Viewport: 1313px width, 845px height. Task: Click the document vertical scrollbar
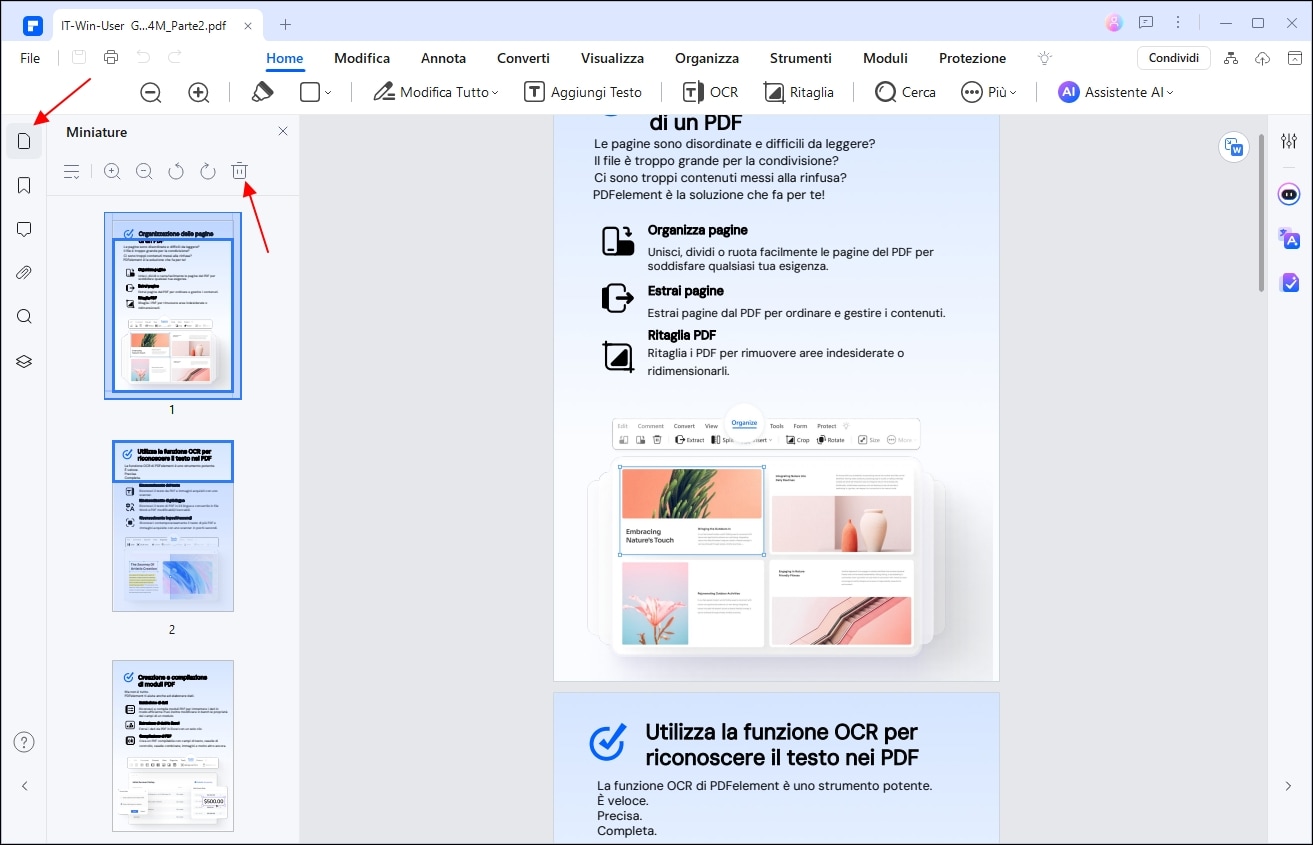1260,212
